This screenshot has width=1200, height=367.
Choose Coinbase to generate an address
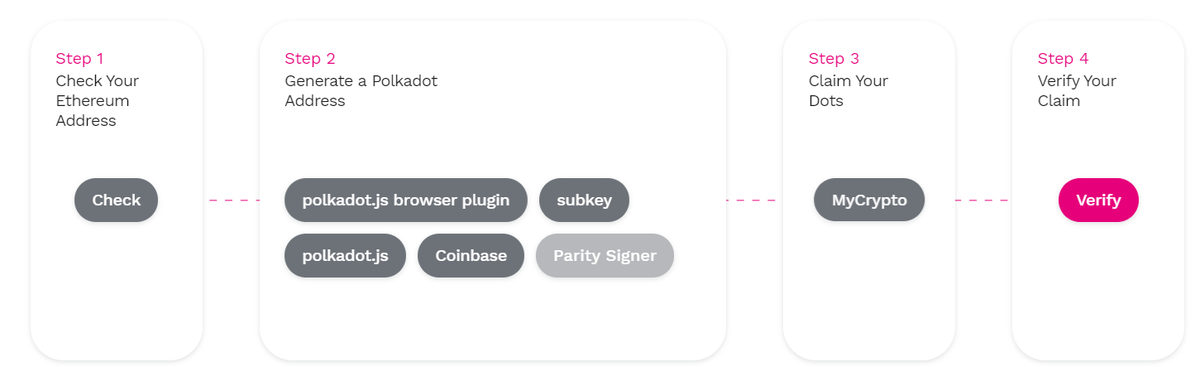471,255
